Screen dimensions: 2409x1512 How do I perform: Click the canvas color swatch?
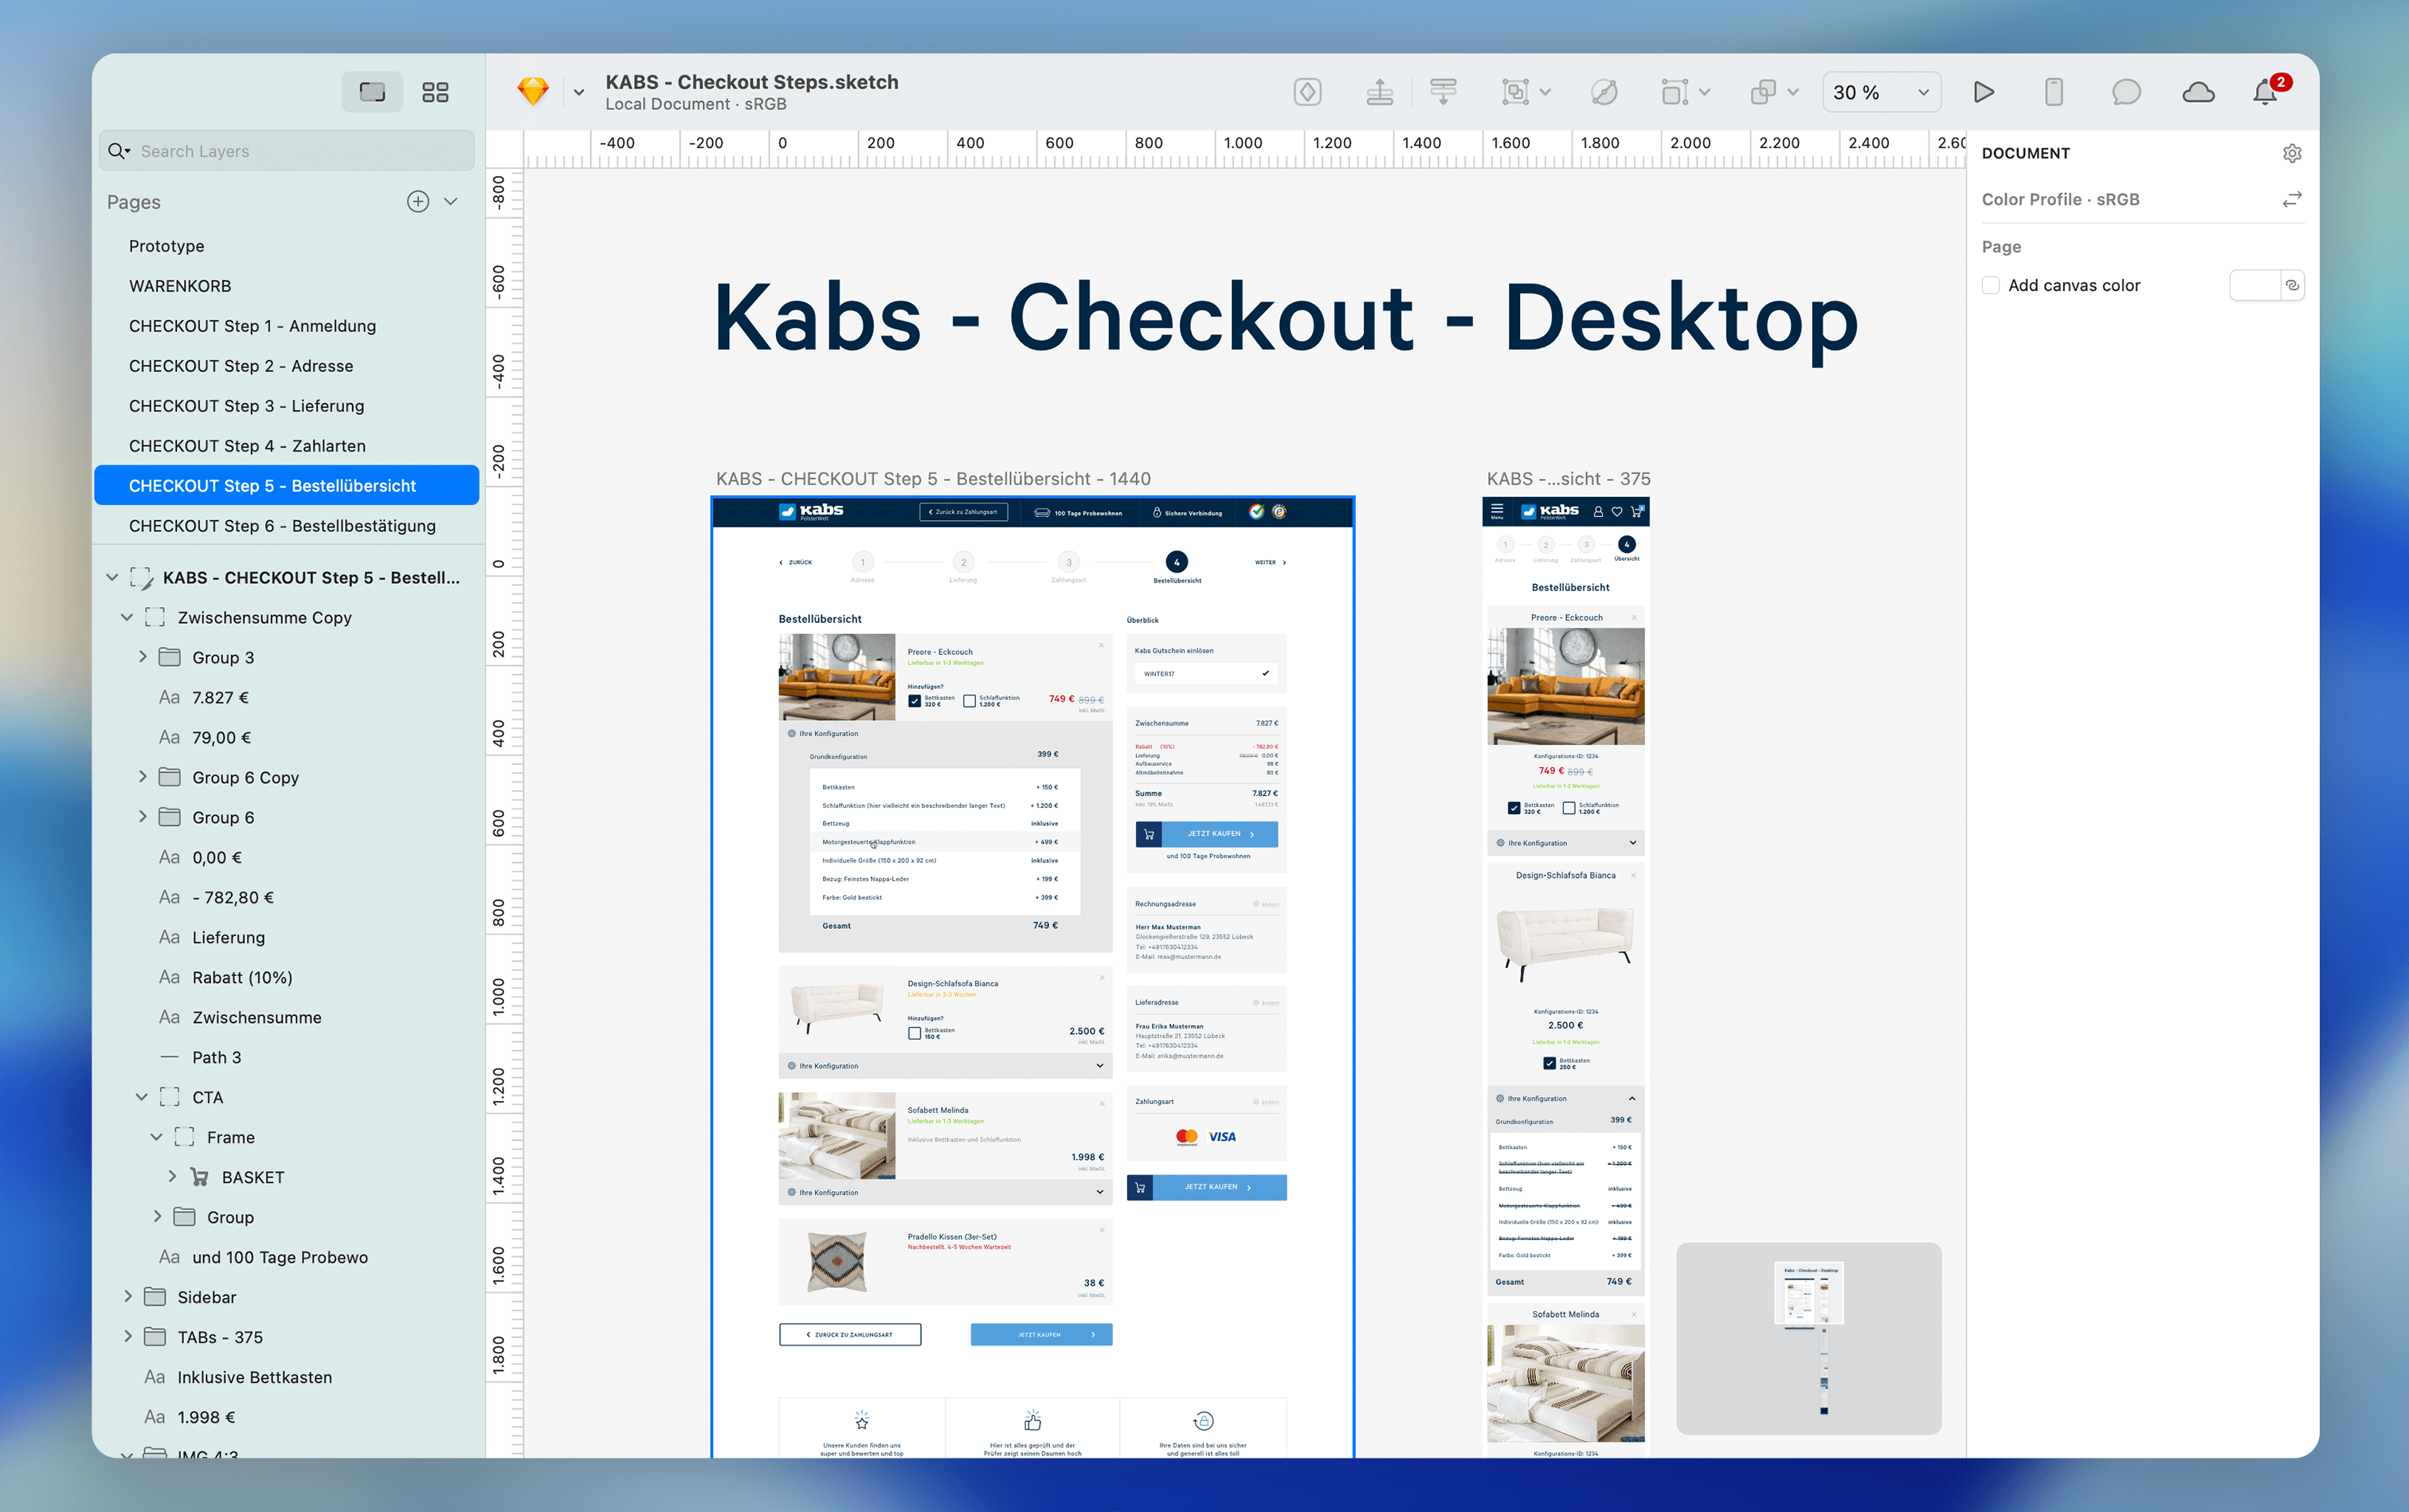tap(2254, 285)
